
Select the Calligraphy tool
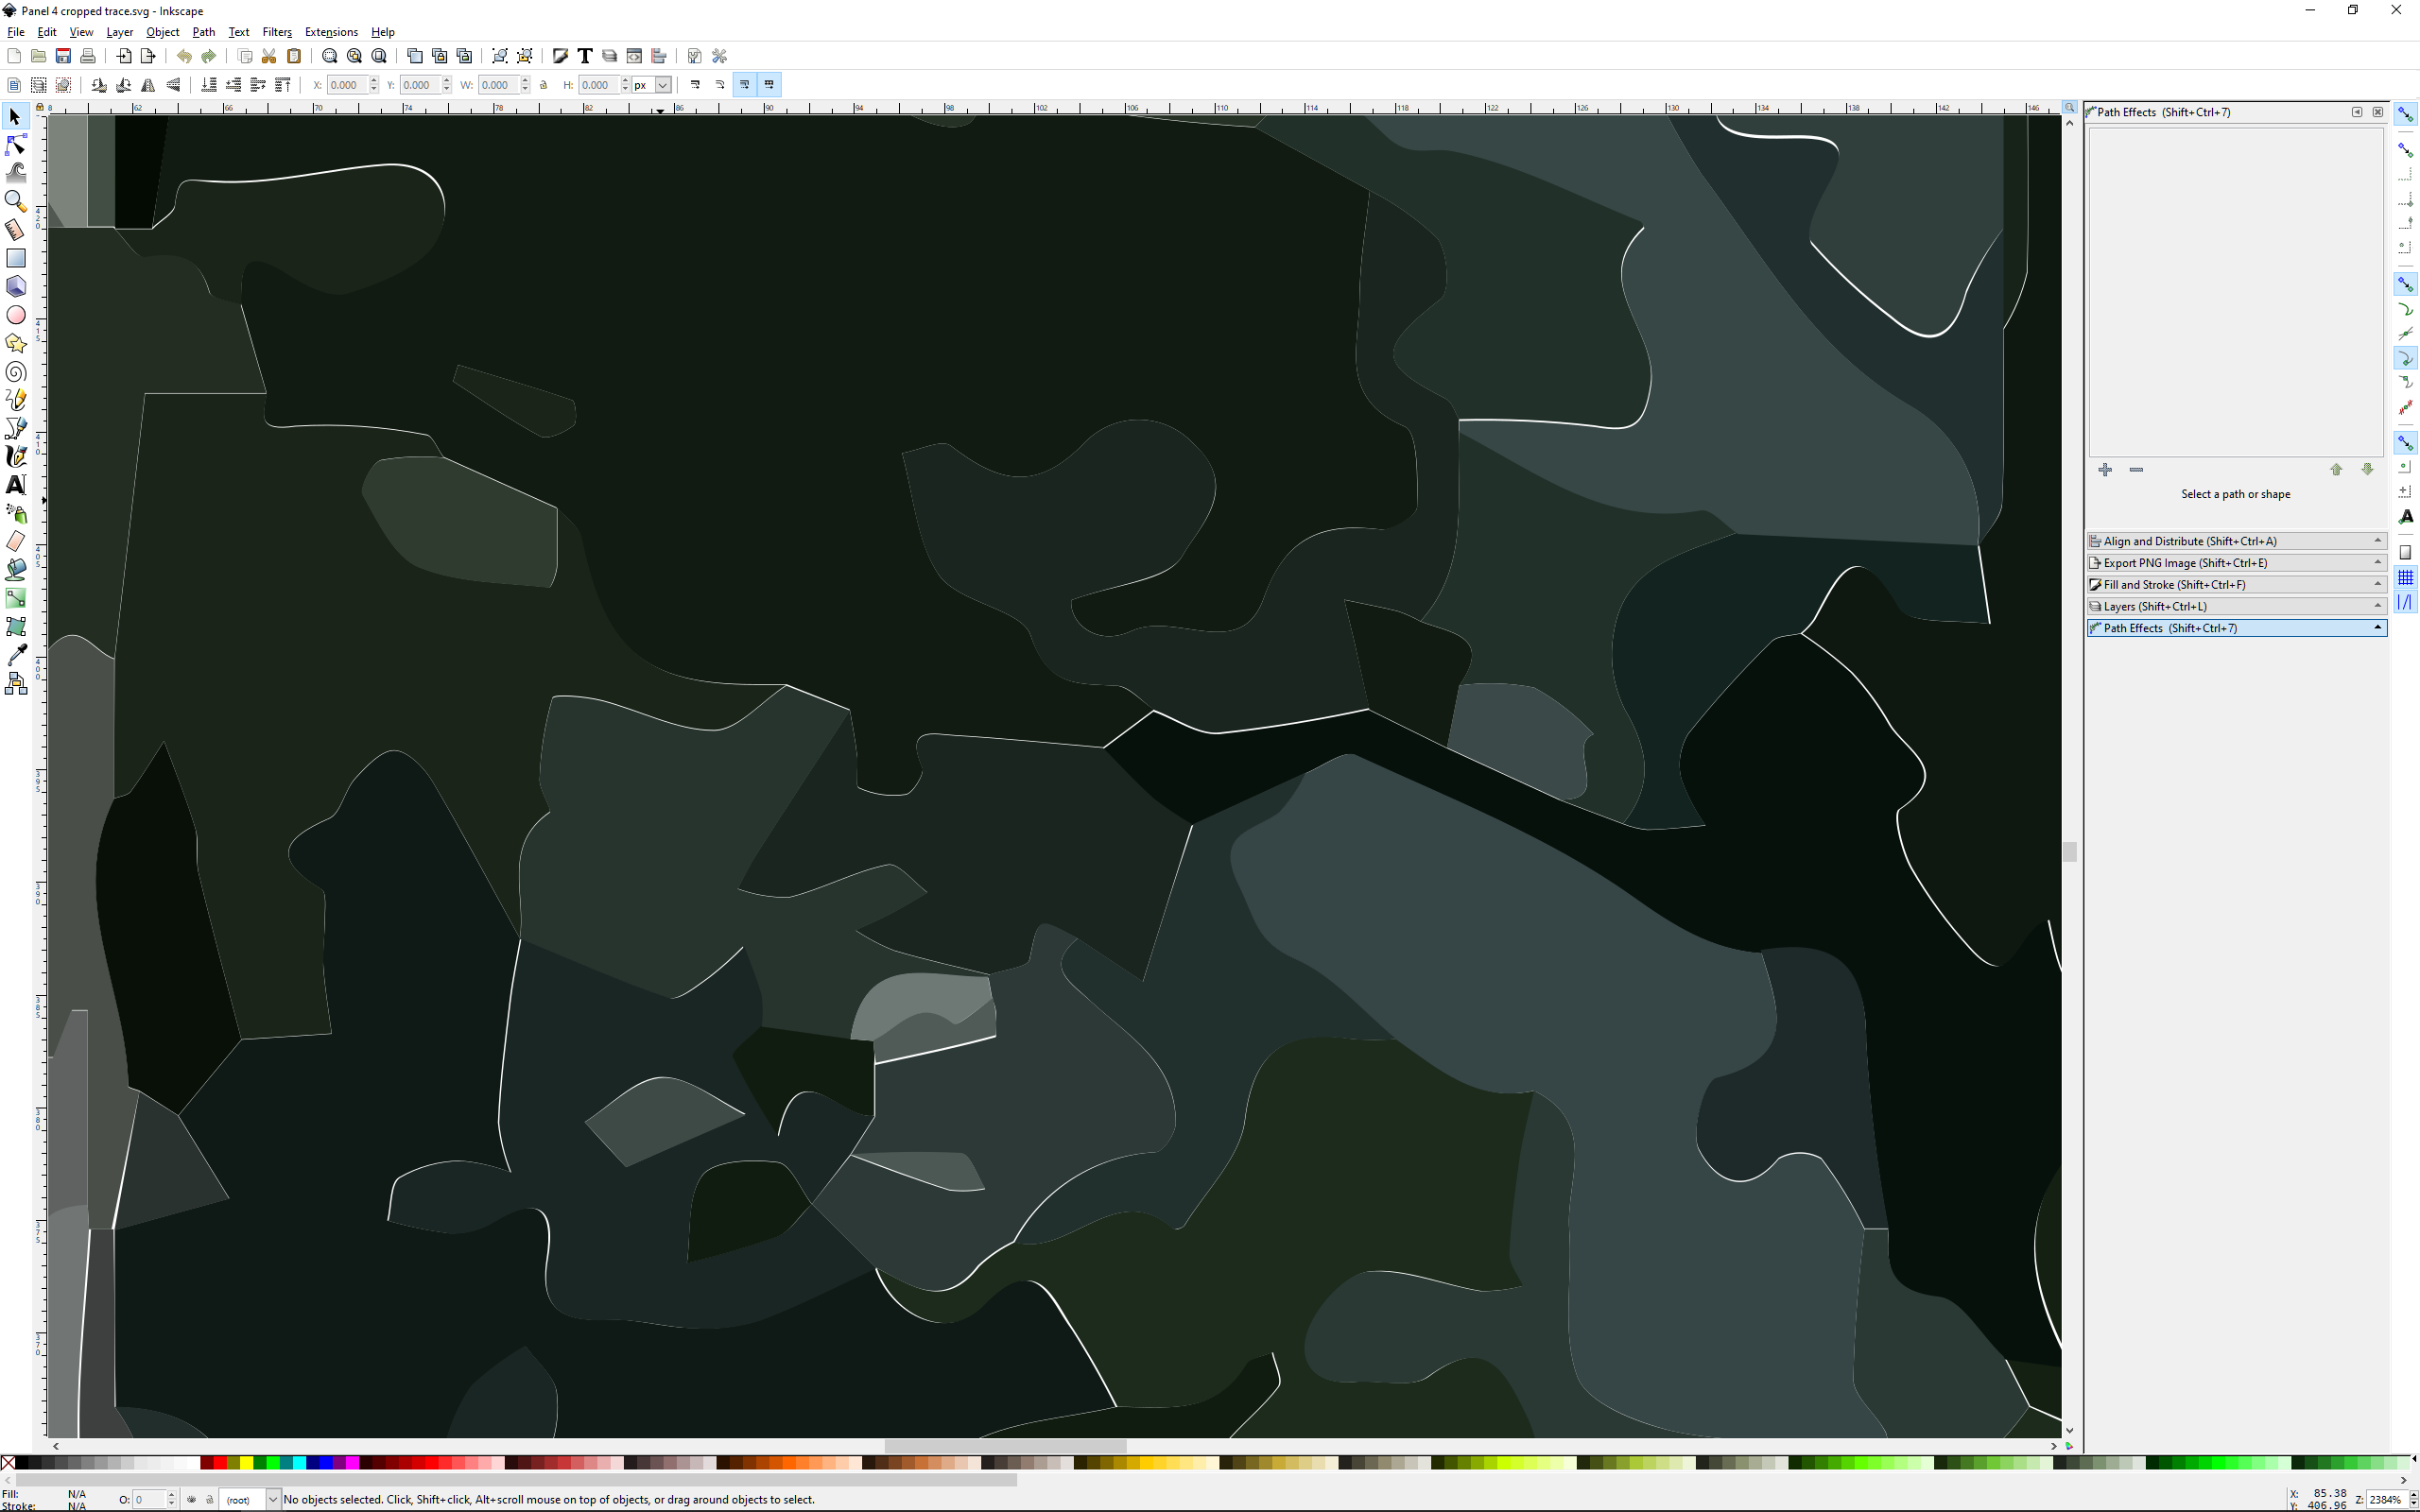pos(16,457)
